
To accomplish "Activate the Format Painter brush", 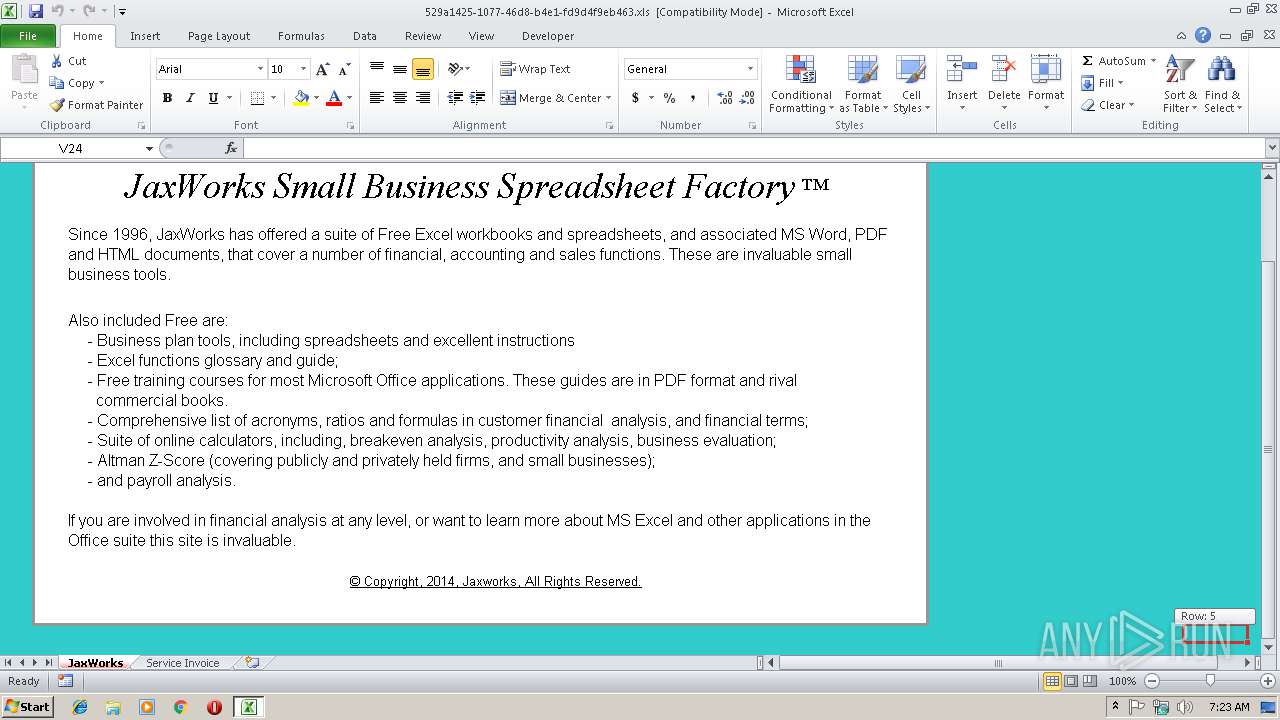I will (57, 105).
